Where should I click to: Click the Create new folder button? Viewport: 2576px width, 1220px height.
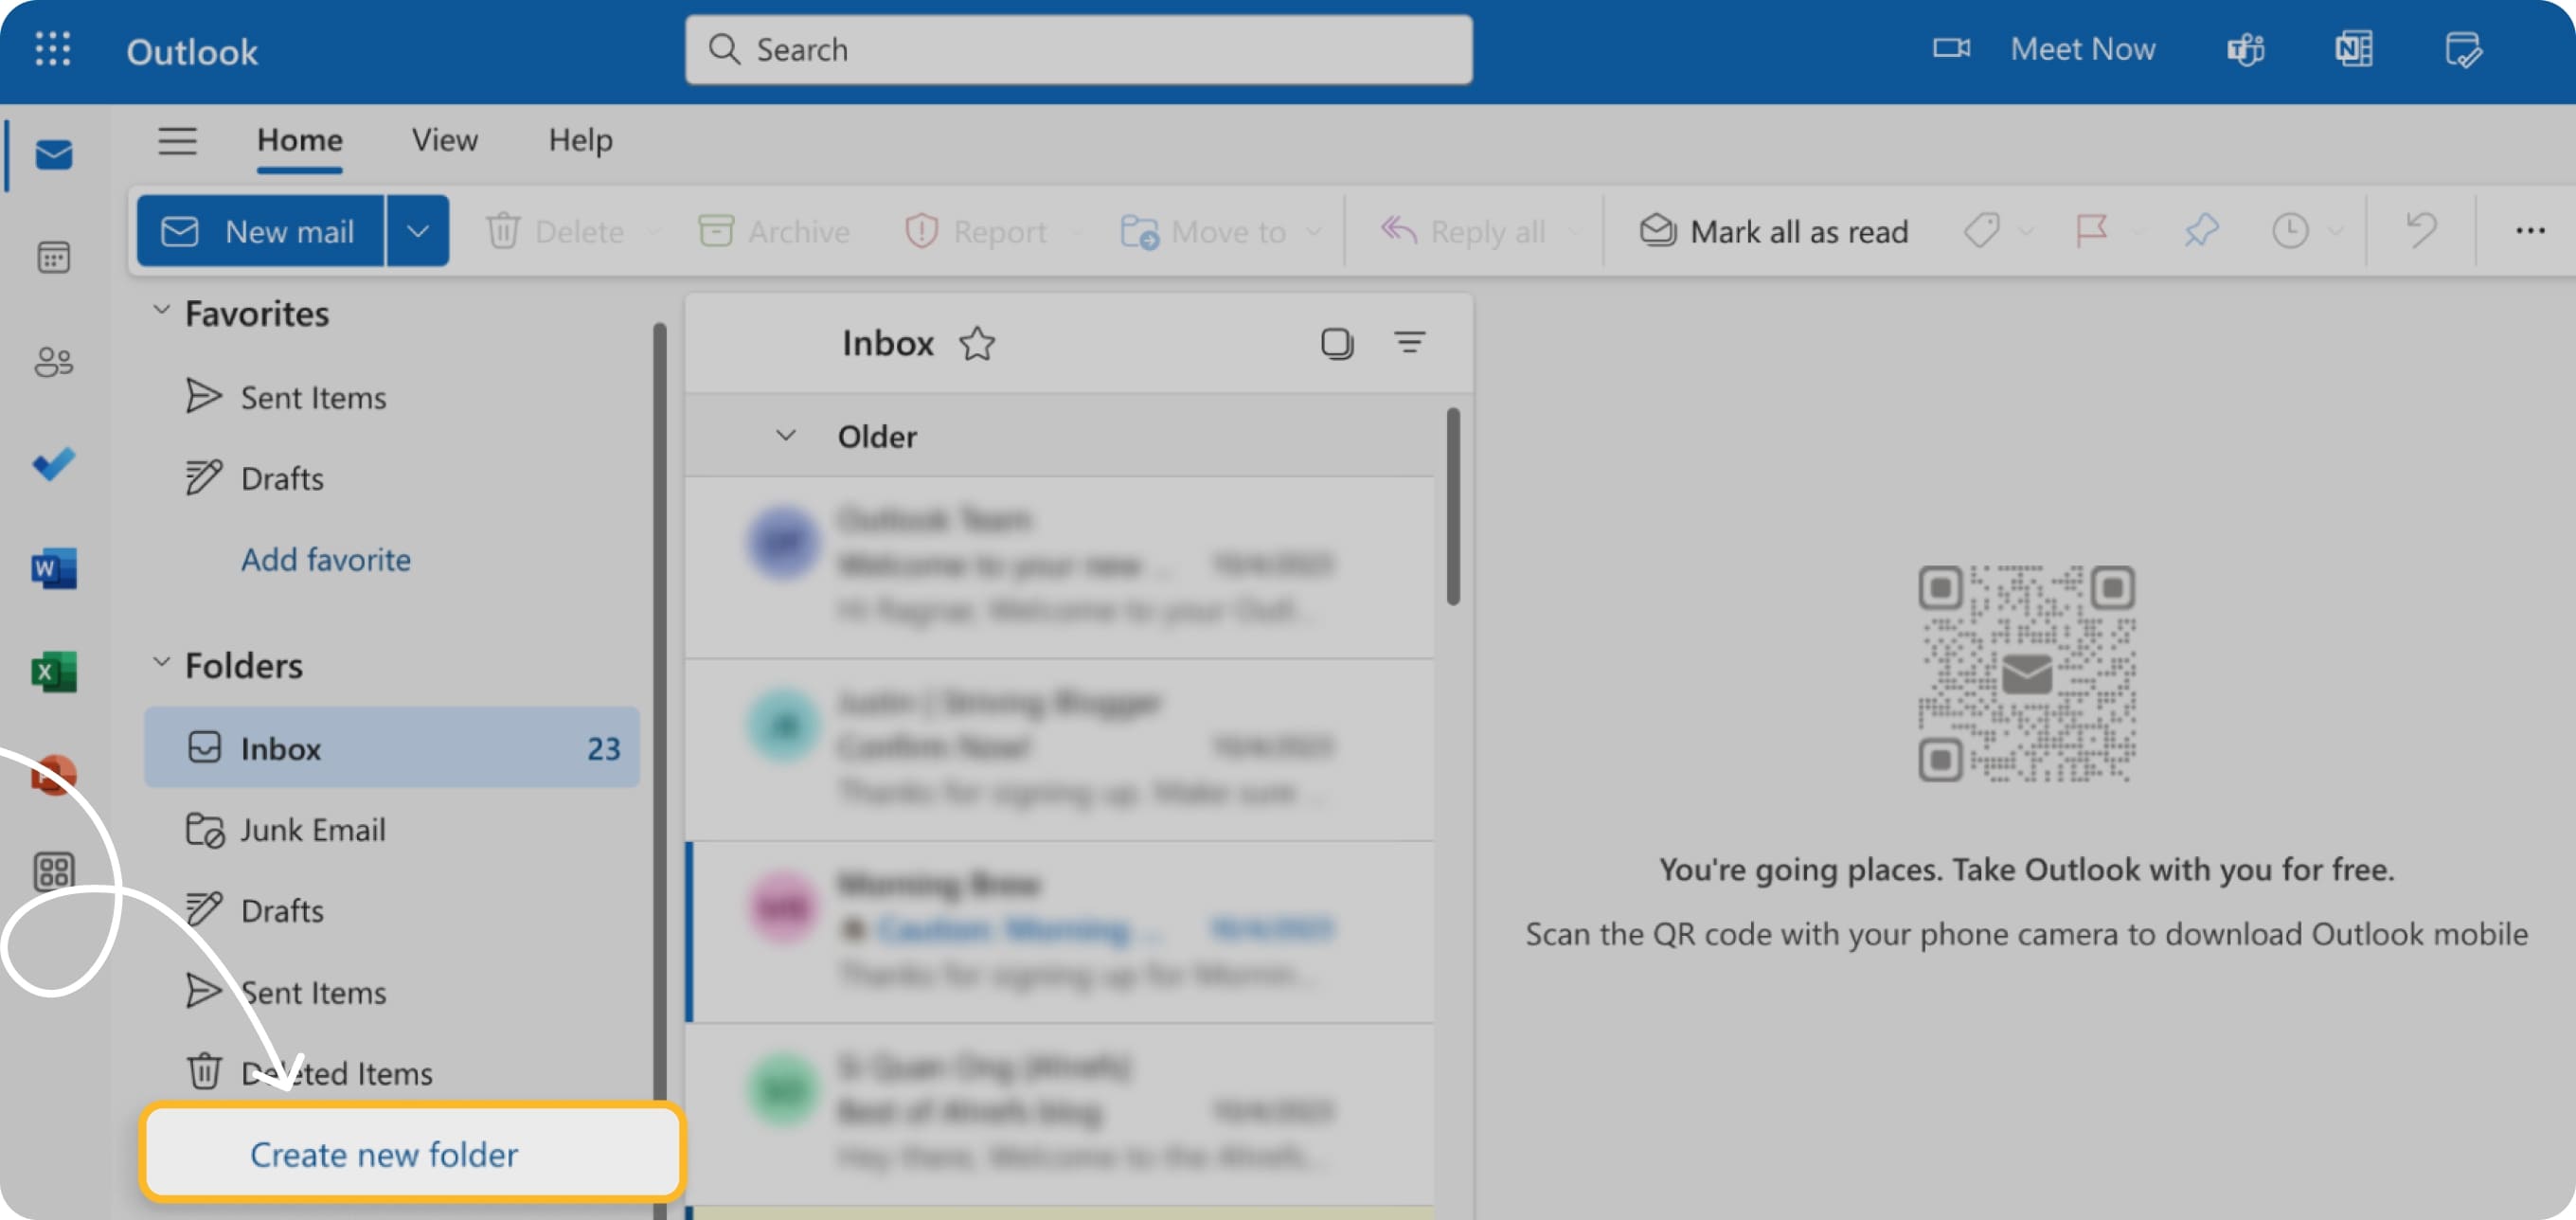(x=384, y=1154)
